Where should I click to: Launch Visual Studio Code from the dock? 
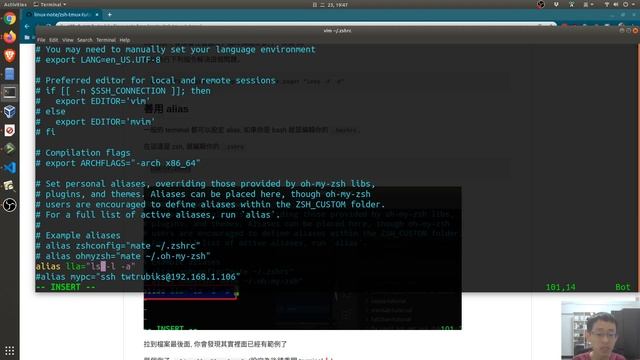point(10,167)
